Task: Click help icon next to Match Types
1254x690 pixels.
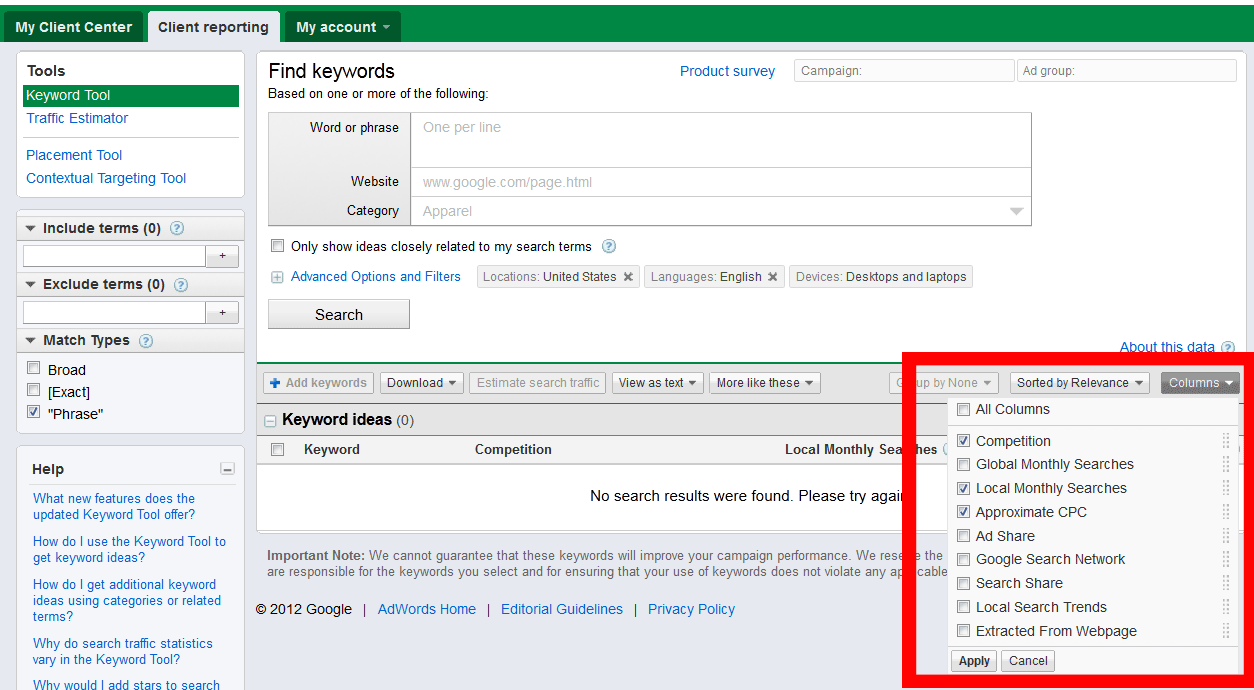Action: (x=146, y=340)
